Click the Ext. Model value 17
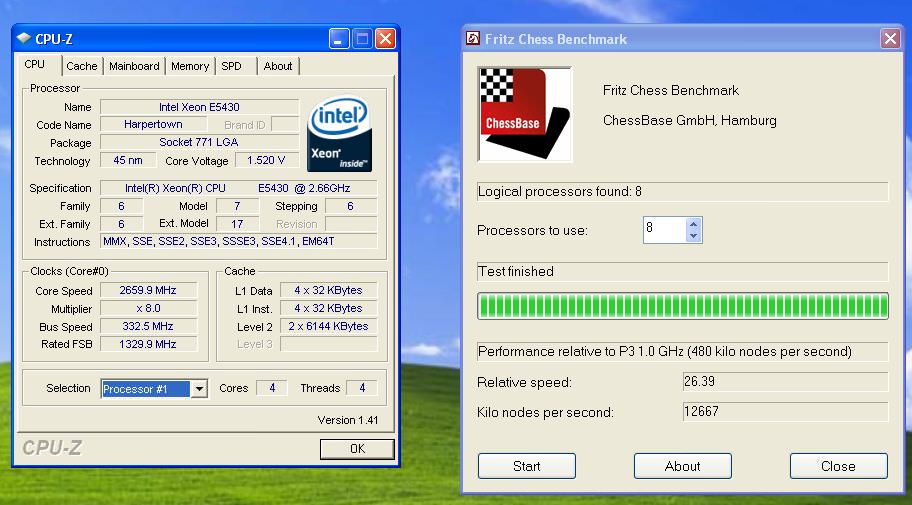This screenshot has width=912, height=505. [x=237, y=223]
